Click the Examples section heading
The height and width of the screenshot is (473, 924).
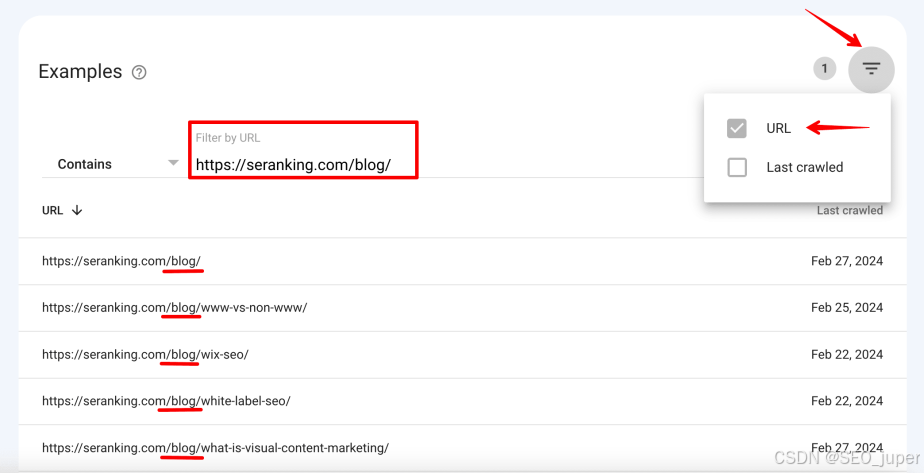(x=80, y=71)
